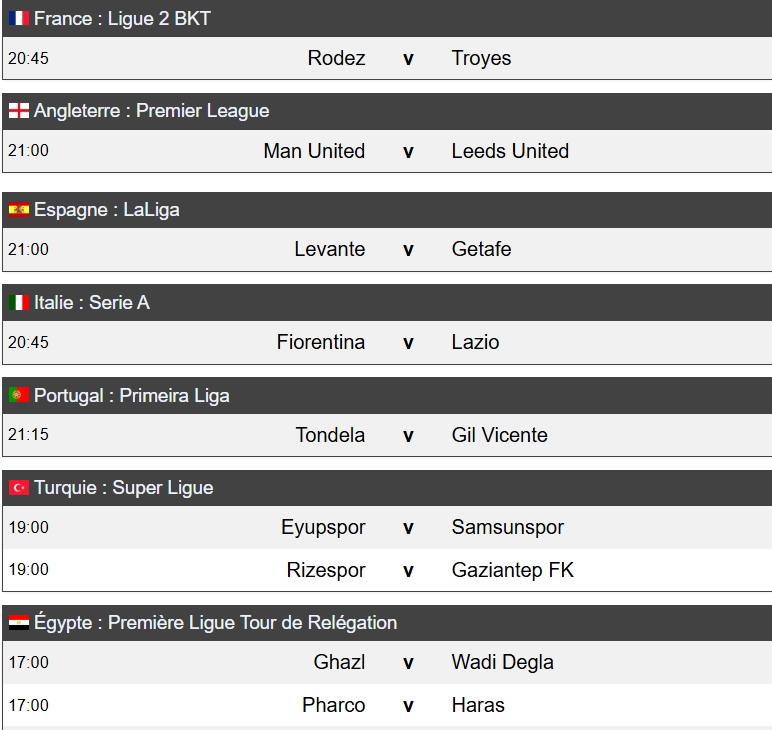
Task: Click the Spain flag icon
Action: (19, 210)
